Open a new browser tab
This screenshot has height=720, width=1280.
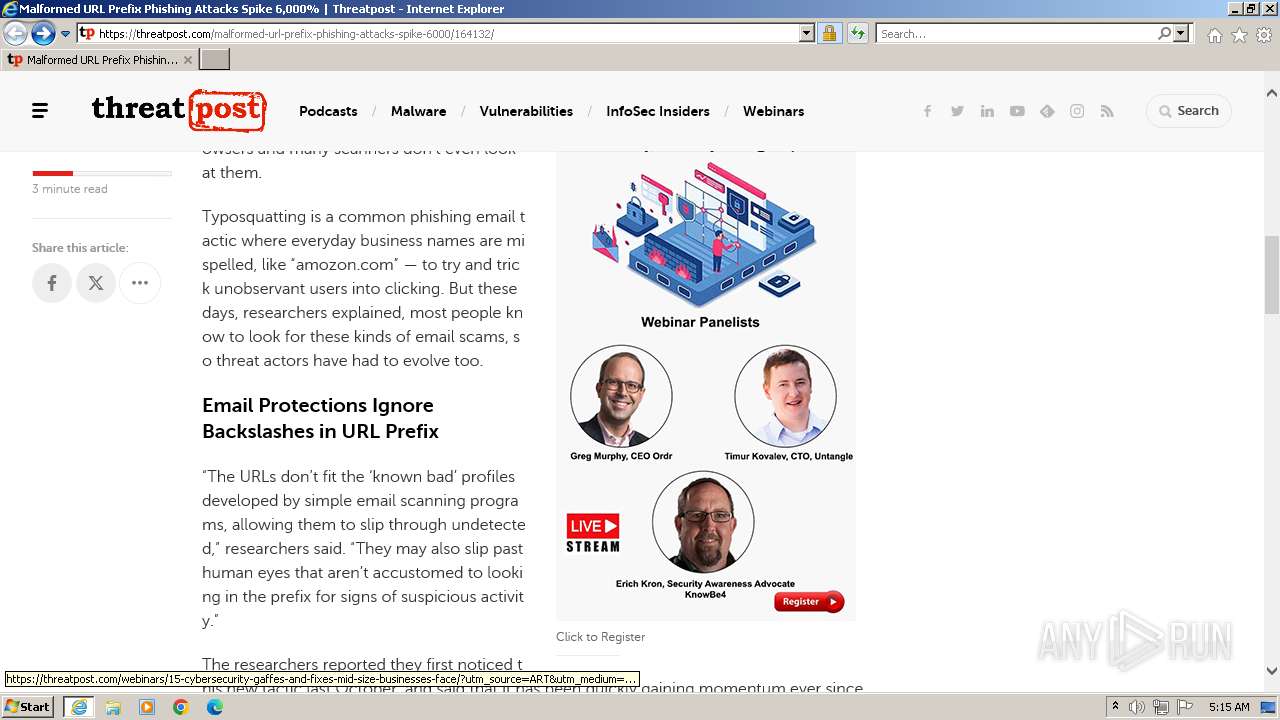tap(215, 60)
